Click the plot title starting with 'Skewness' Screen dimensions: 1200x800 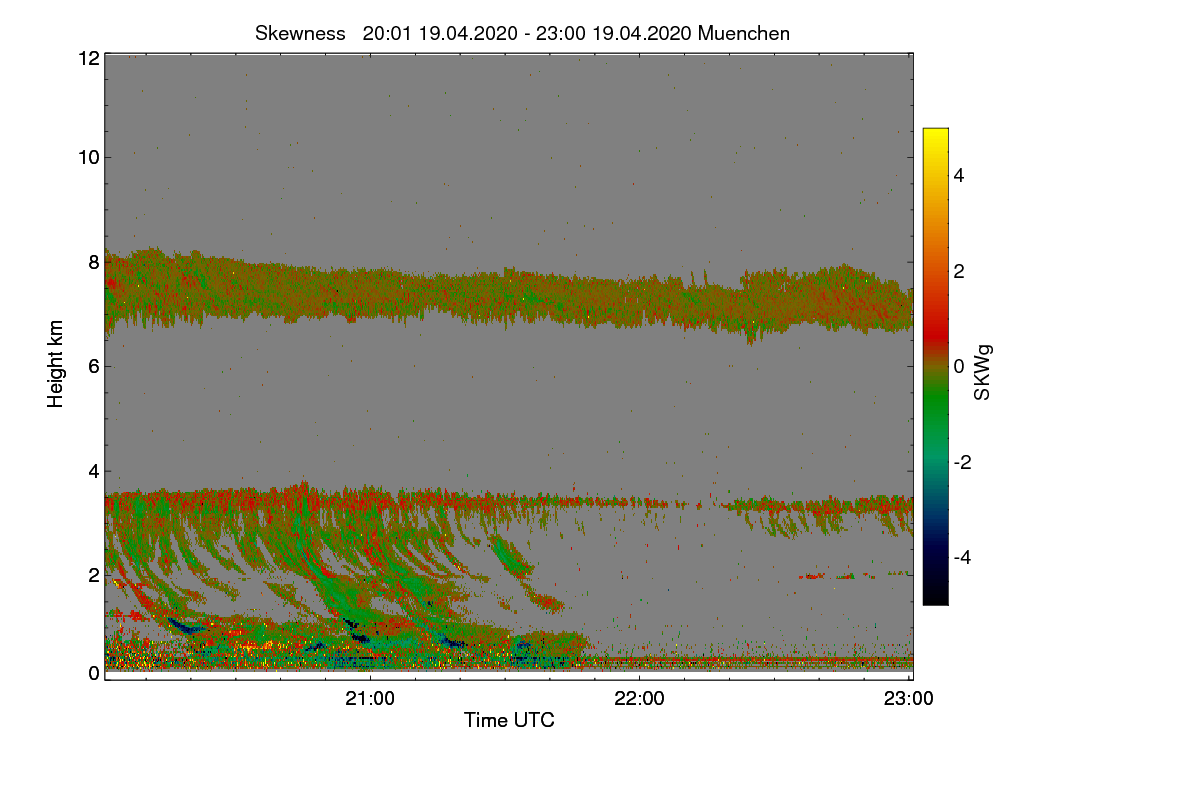click(x=522, y=33)
